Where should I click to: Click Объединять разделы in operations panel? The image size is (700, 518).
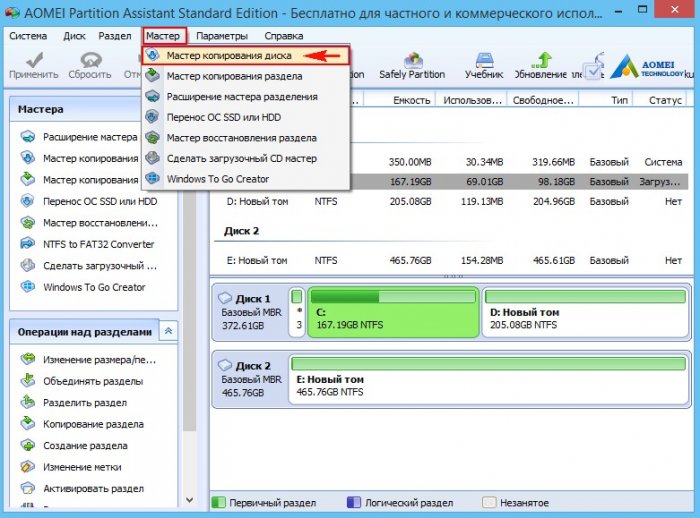[92, 381]
